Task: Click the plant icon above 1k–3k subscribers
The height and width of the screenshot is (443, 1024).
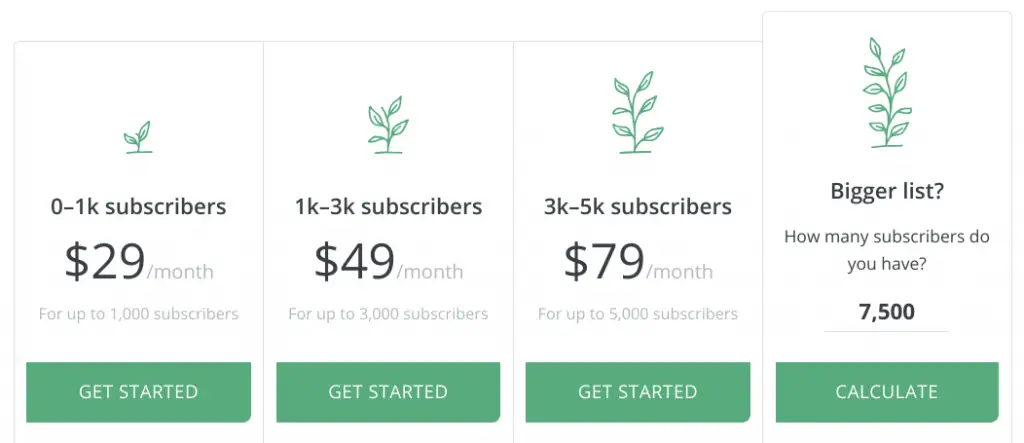Action: (x=388, y=125)
